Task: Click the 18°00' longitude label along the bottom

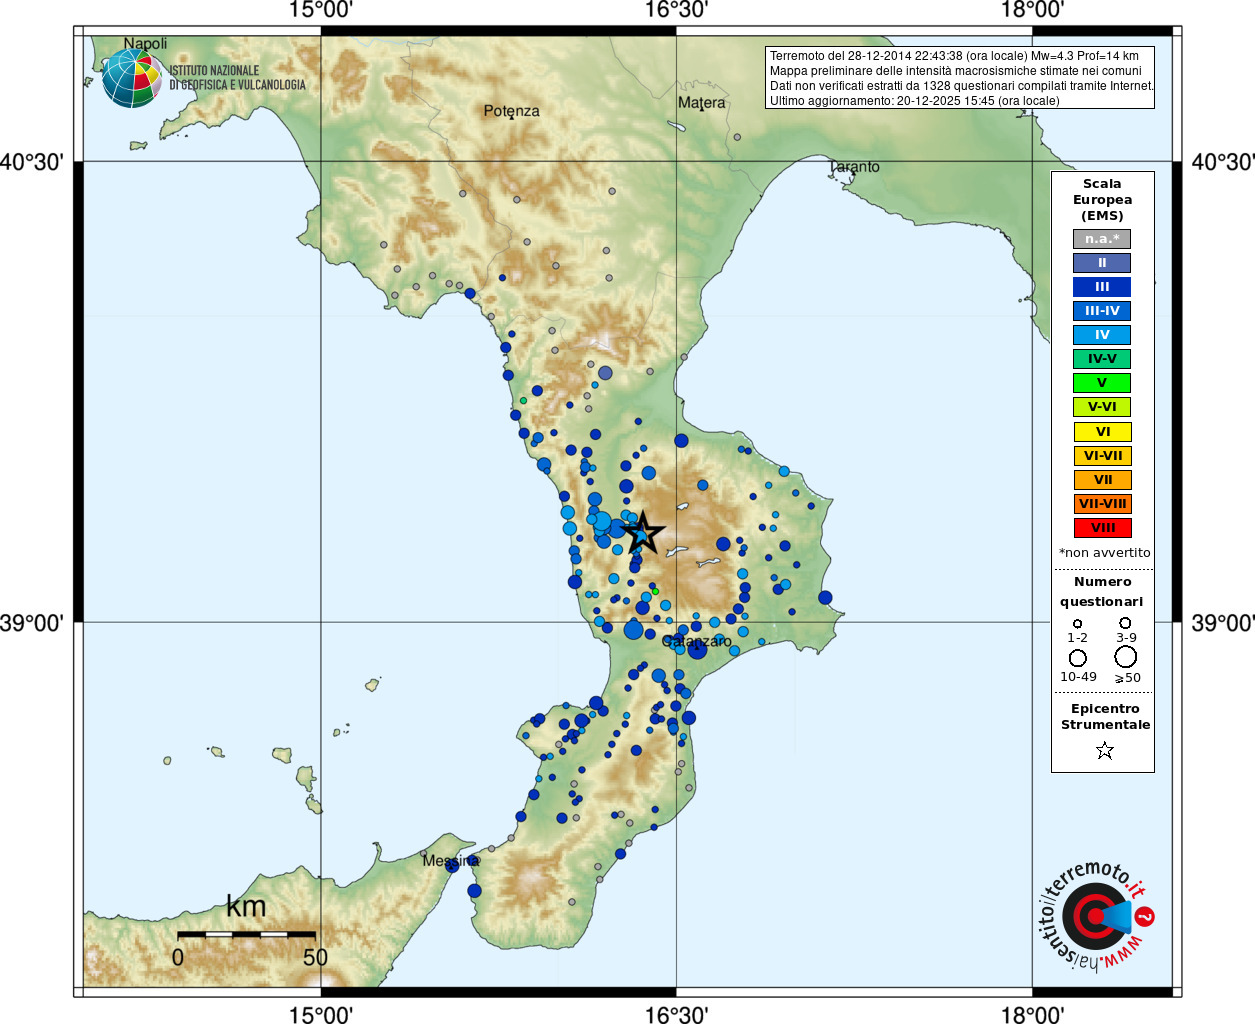Action: click(1032, 1014)
